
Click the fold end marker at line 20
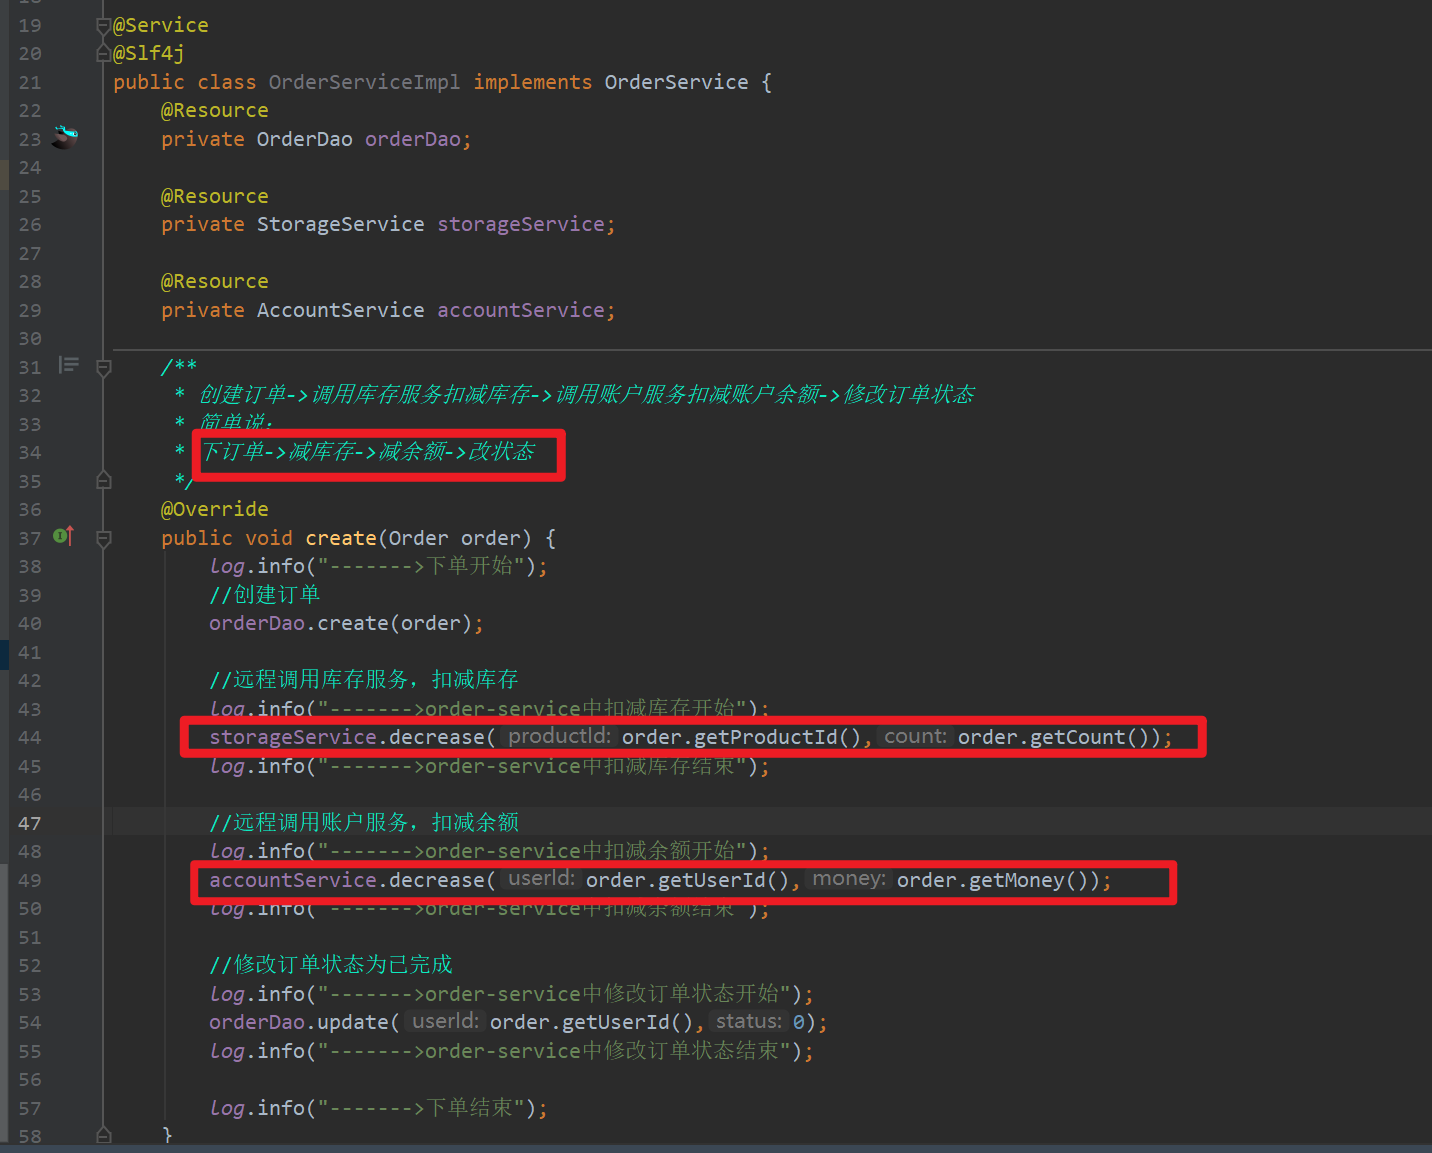103,53
